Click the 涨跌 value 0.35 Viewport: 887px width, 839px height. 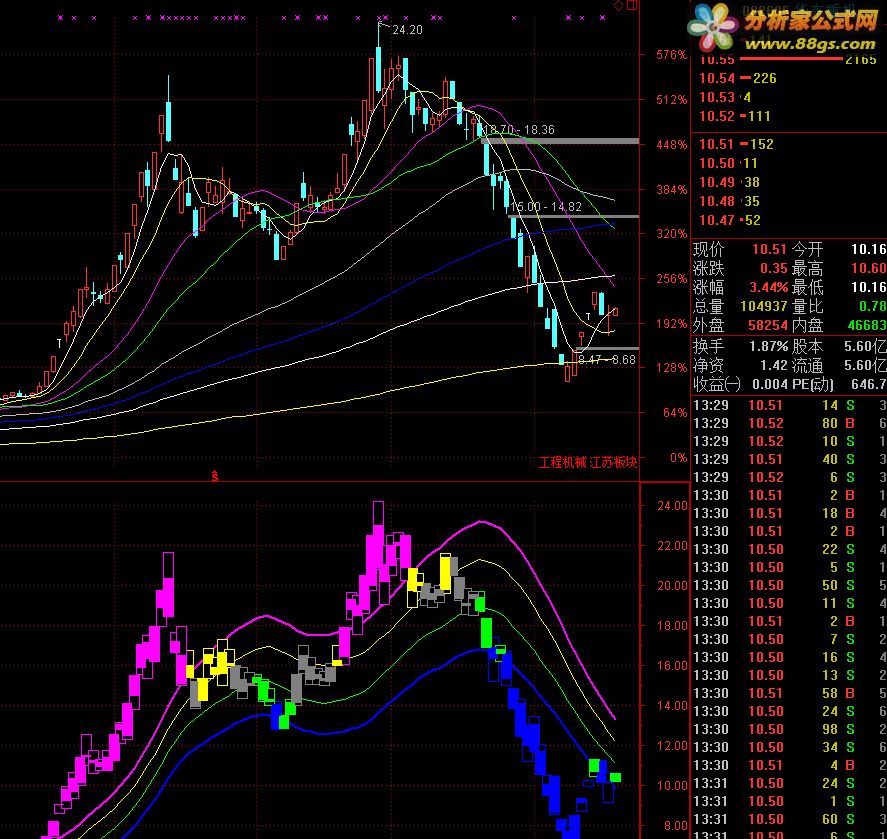pyautogui.click(x=773, y=268)
